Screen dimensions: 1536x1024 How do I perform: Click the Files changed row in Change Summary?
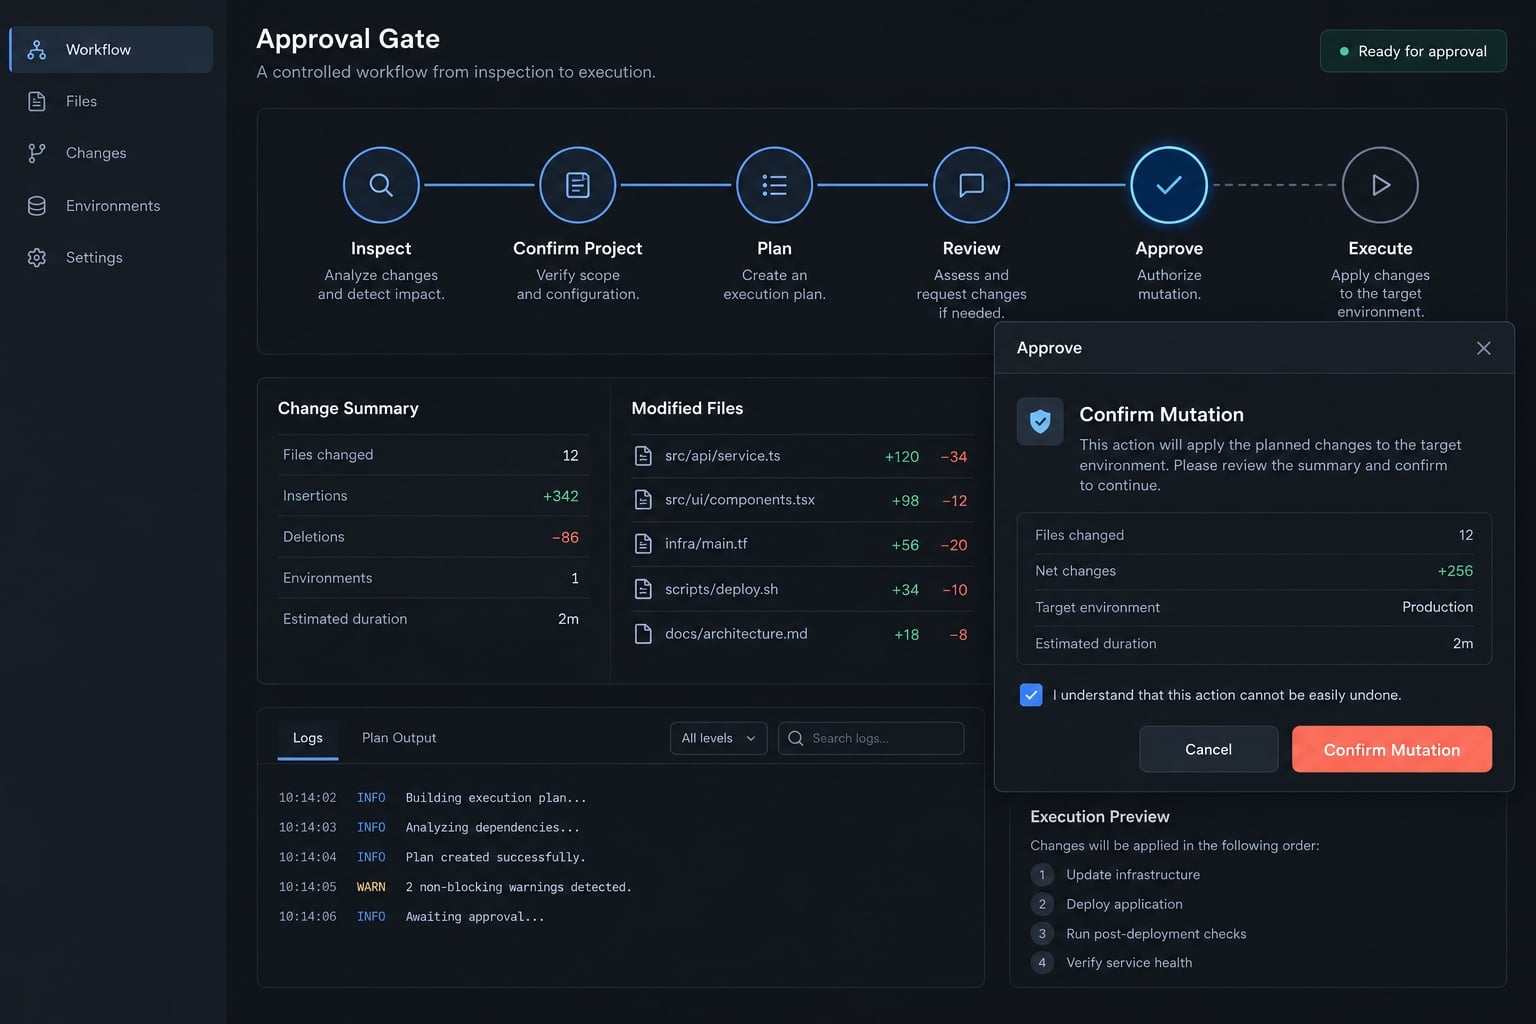[432, 455]
